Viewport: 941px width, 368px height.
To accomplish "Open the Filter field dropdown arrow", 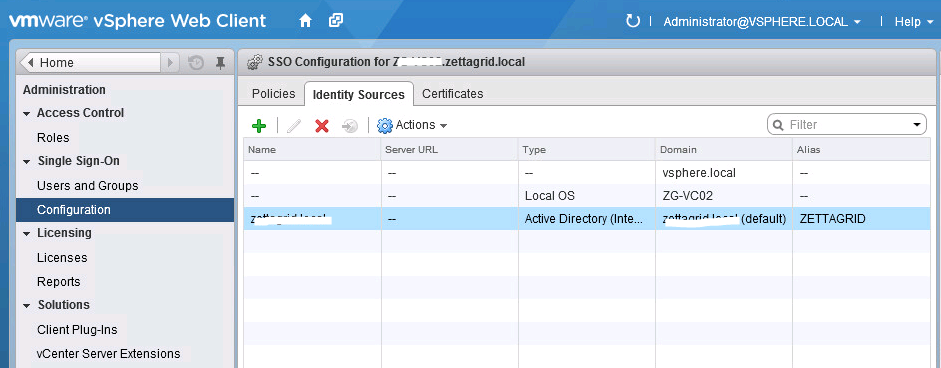I will click(916, 125).
